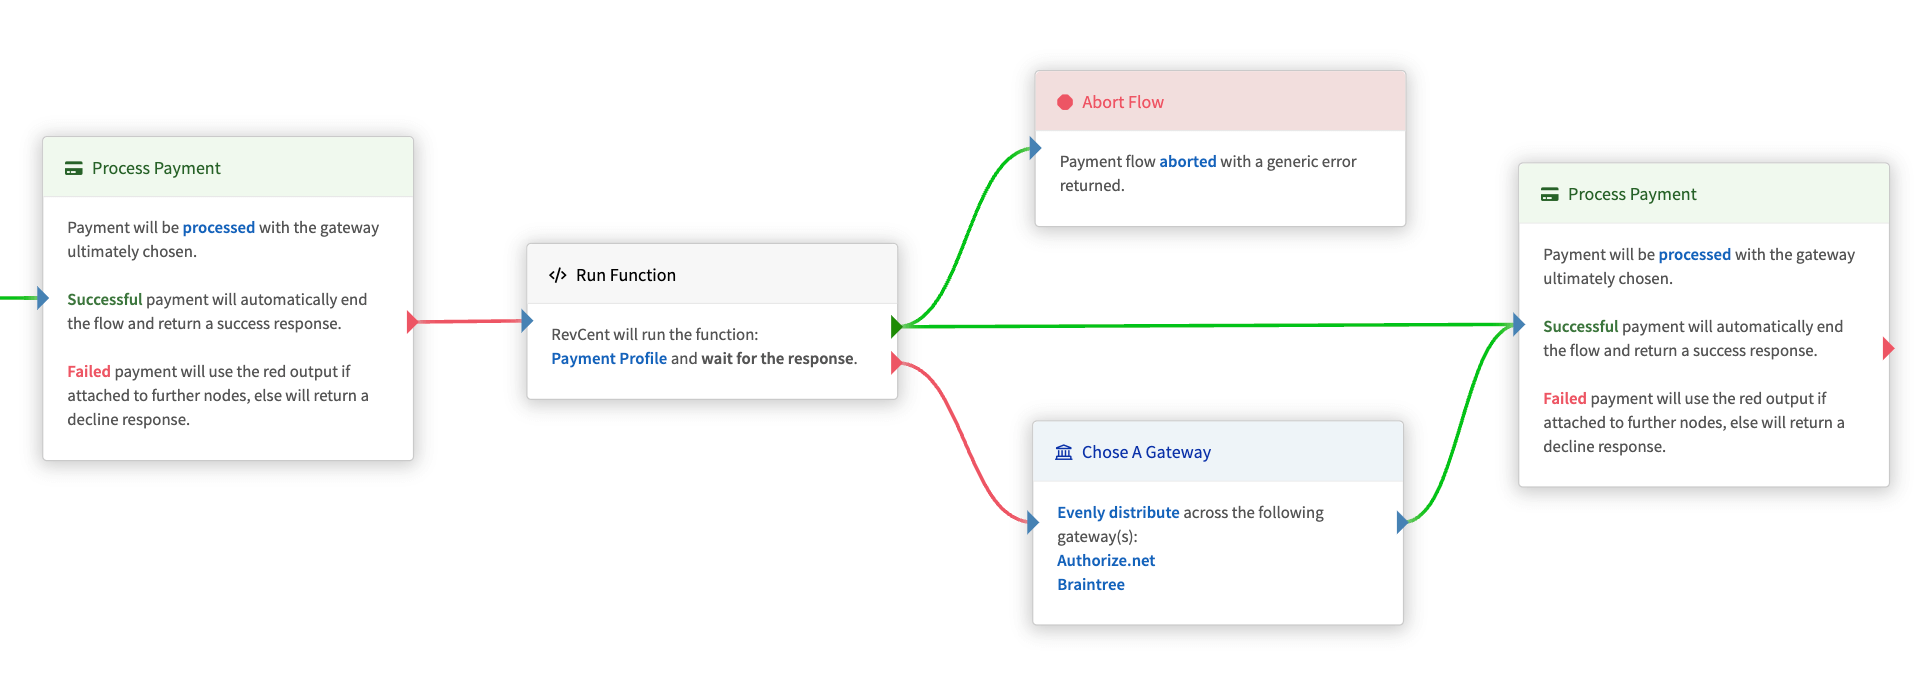The width and height of the screenshot is (1932, 674).
Task: Click the credit card icon on the left Process Payment node
Action: coord(74,168)
